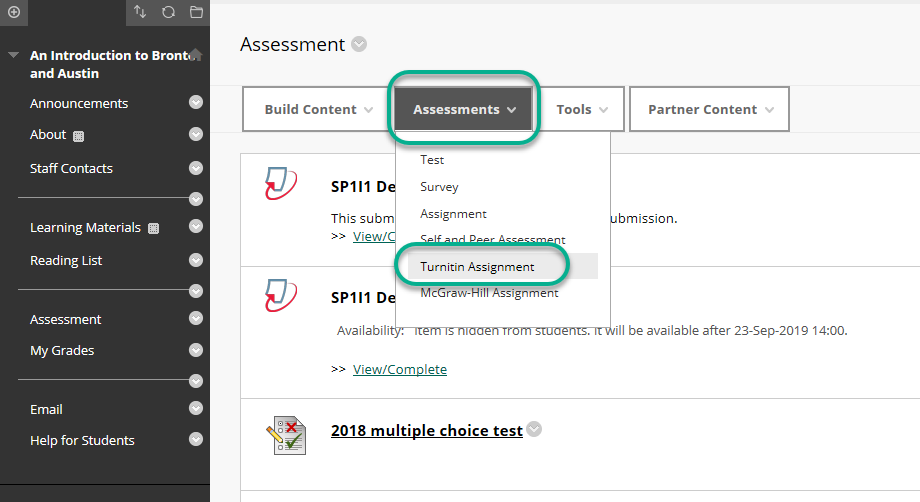920x502 pixels.
Task: Open options chevron for Help for Students
Action: click(196, 439)
